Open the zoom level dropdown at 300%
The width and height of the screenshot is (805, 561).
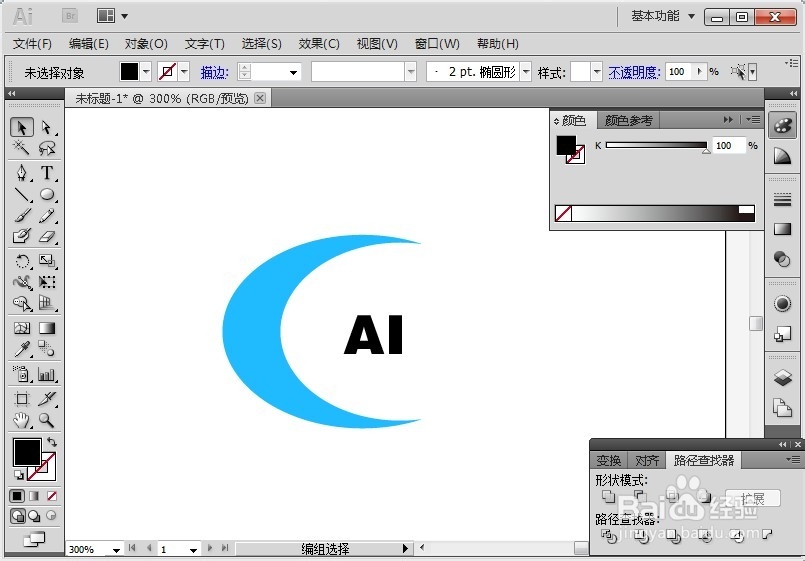pyautogui.click(x=117, y=550)
